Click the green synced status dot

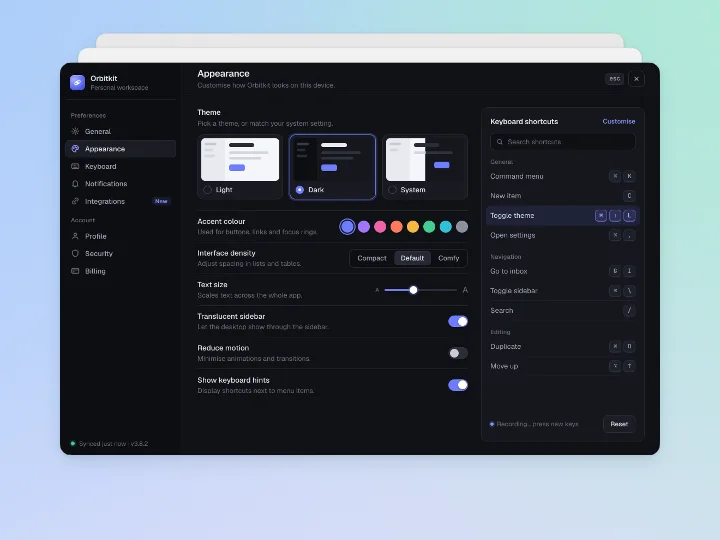pyautogui.click(x=73, y=444)
